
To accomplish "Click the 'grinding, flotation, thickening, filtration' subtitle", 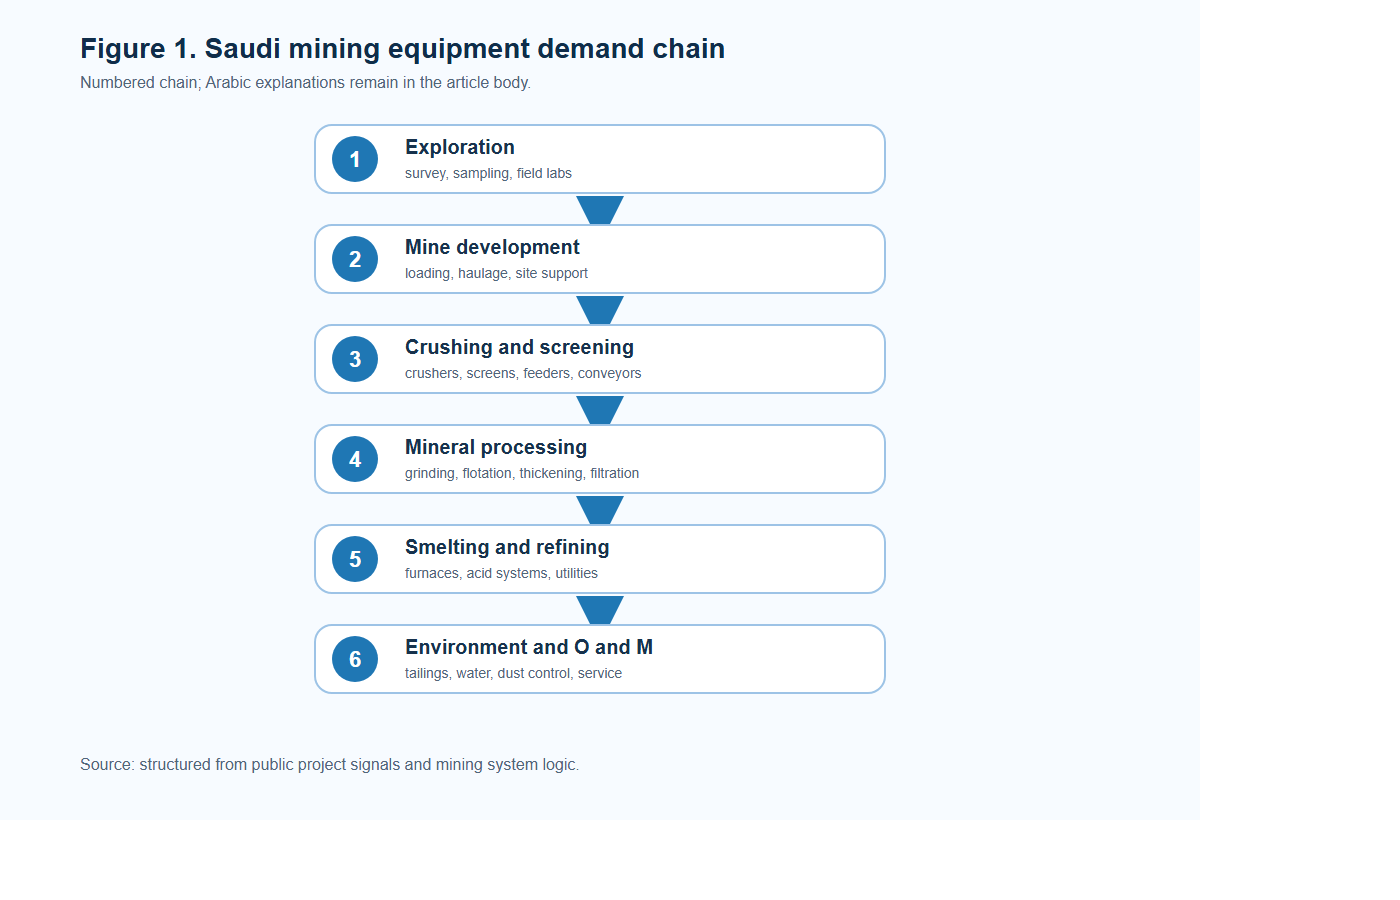I will [x=522, y=473].
